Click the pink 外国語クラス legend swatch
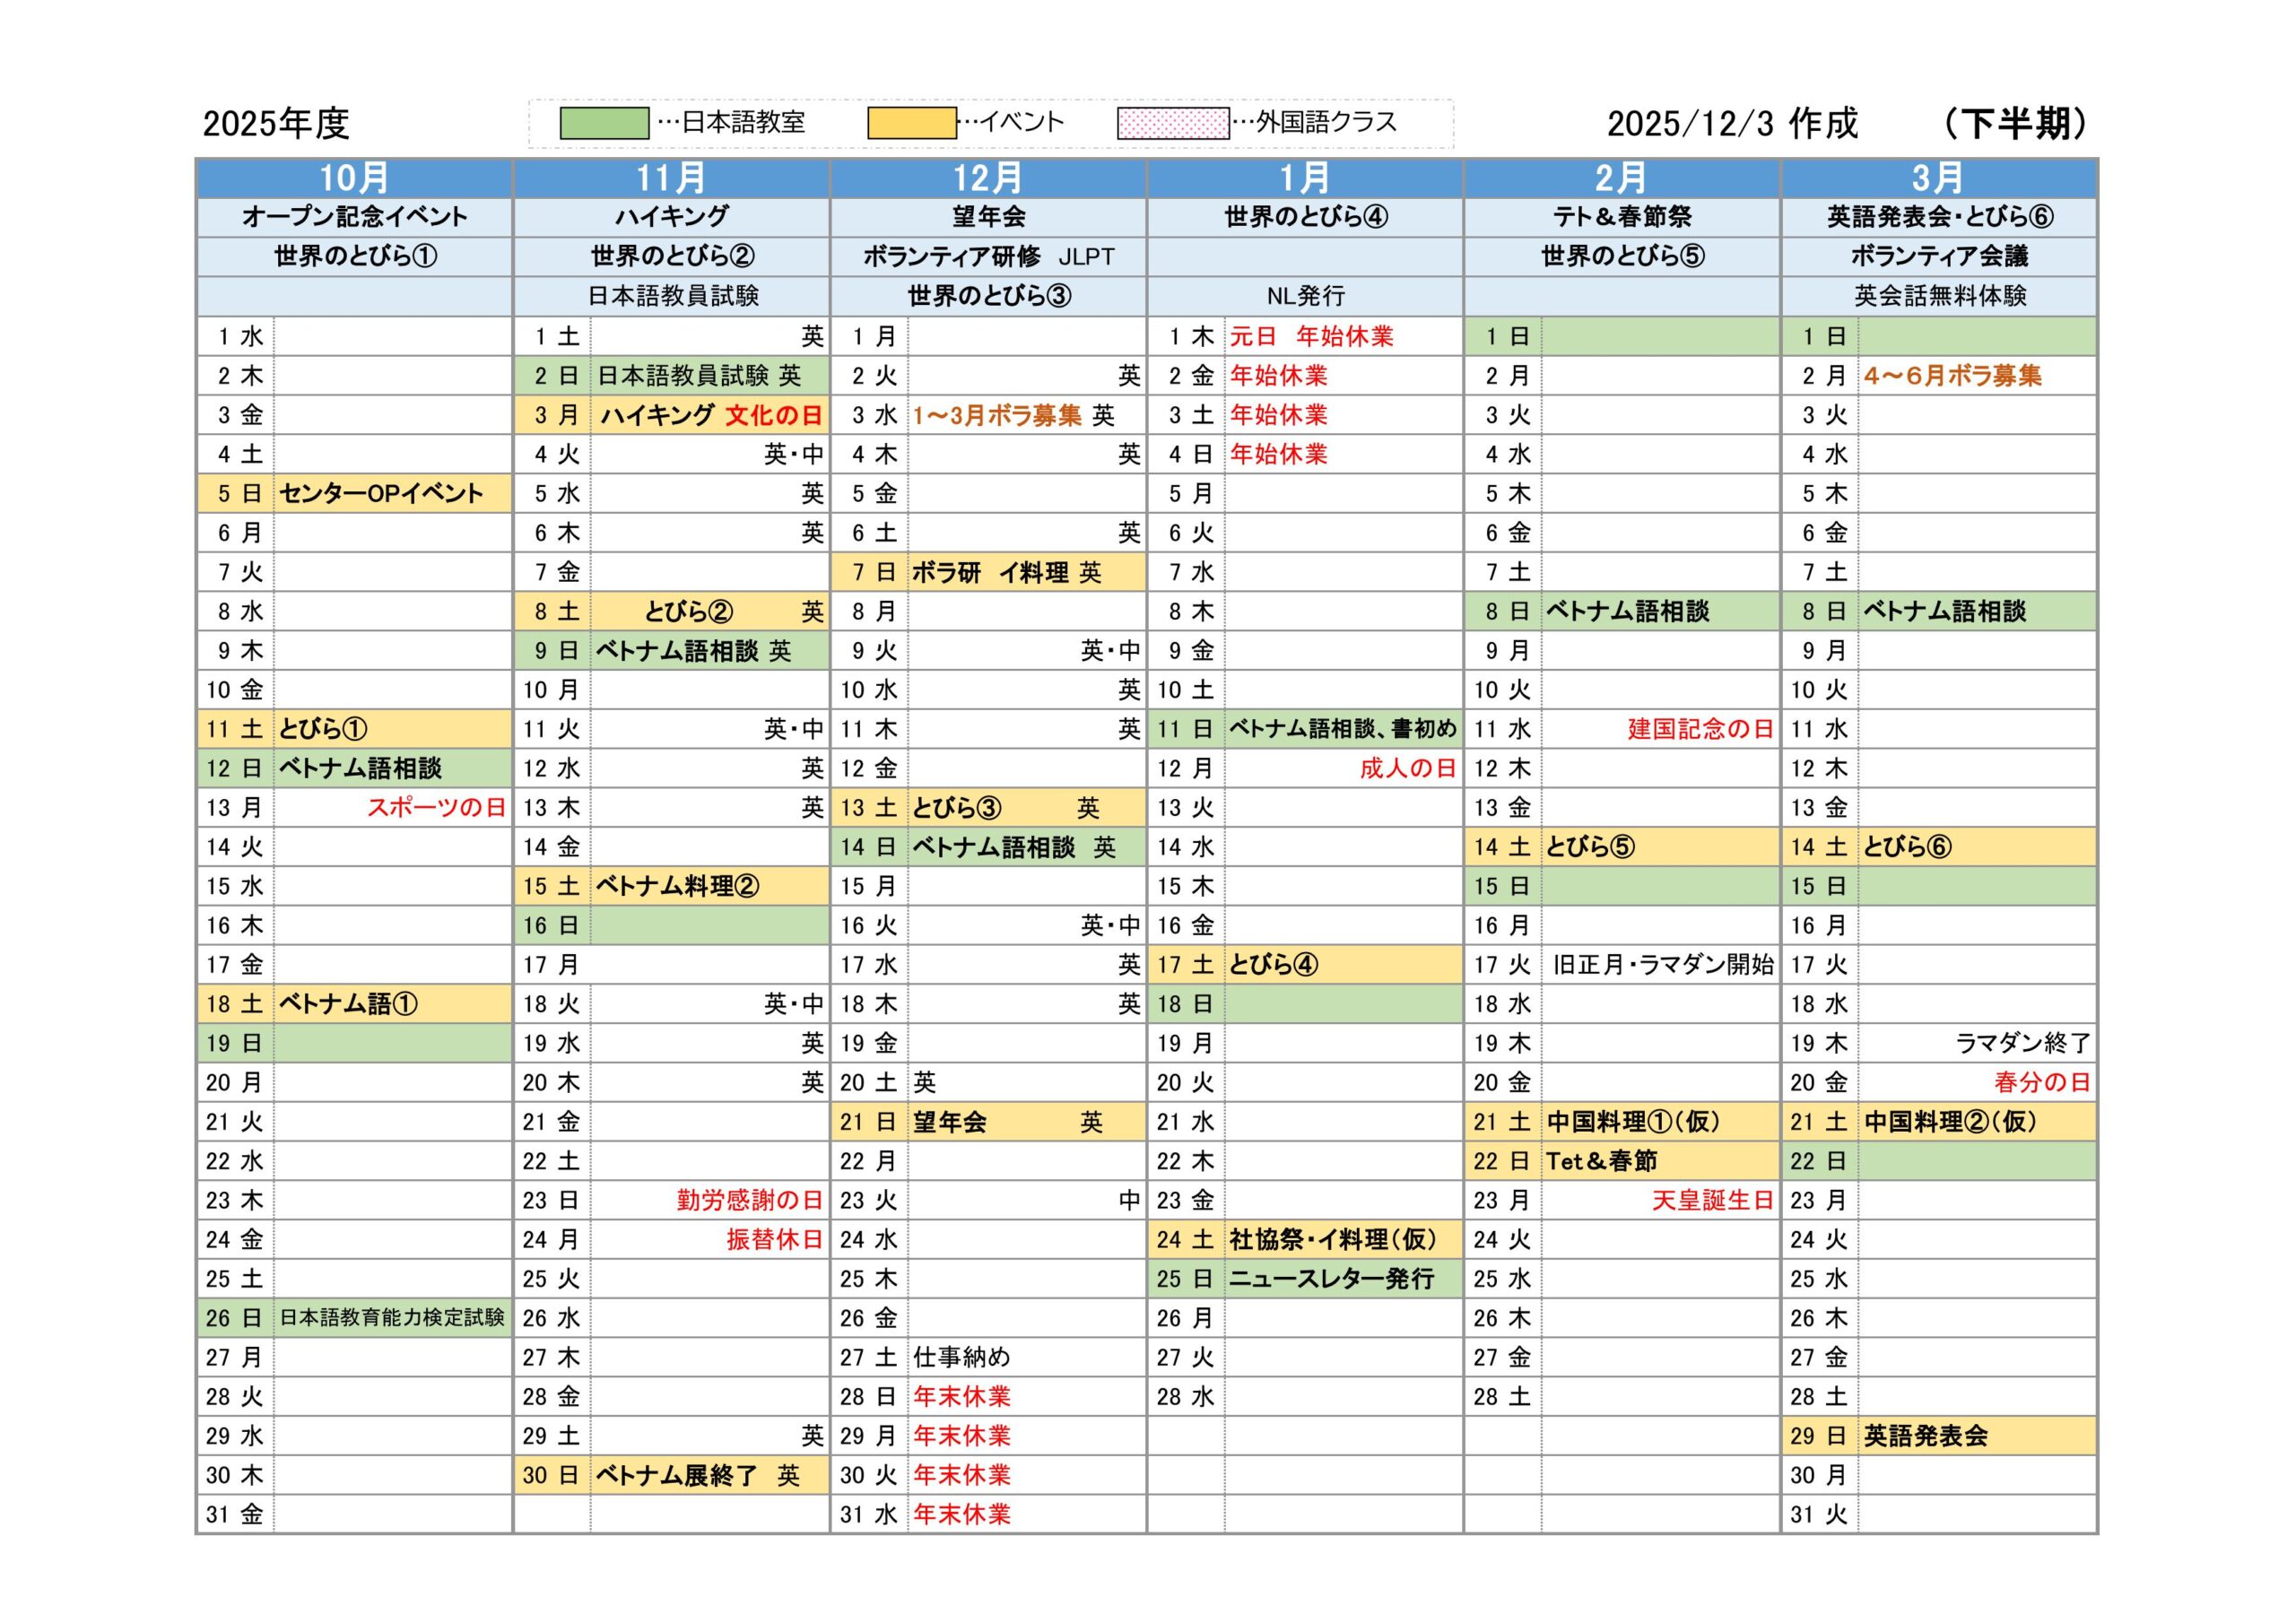Screen dimensions: 2296x1623 click(1172, 124)
